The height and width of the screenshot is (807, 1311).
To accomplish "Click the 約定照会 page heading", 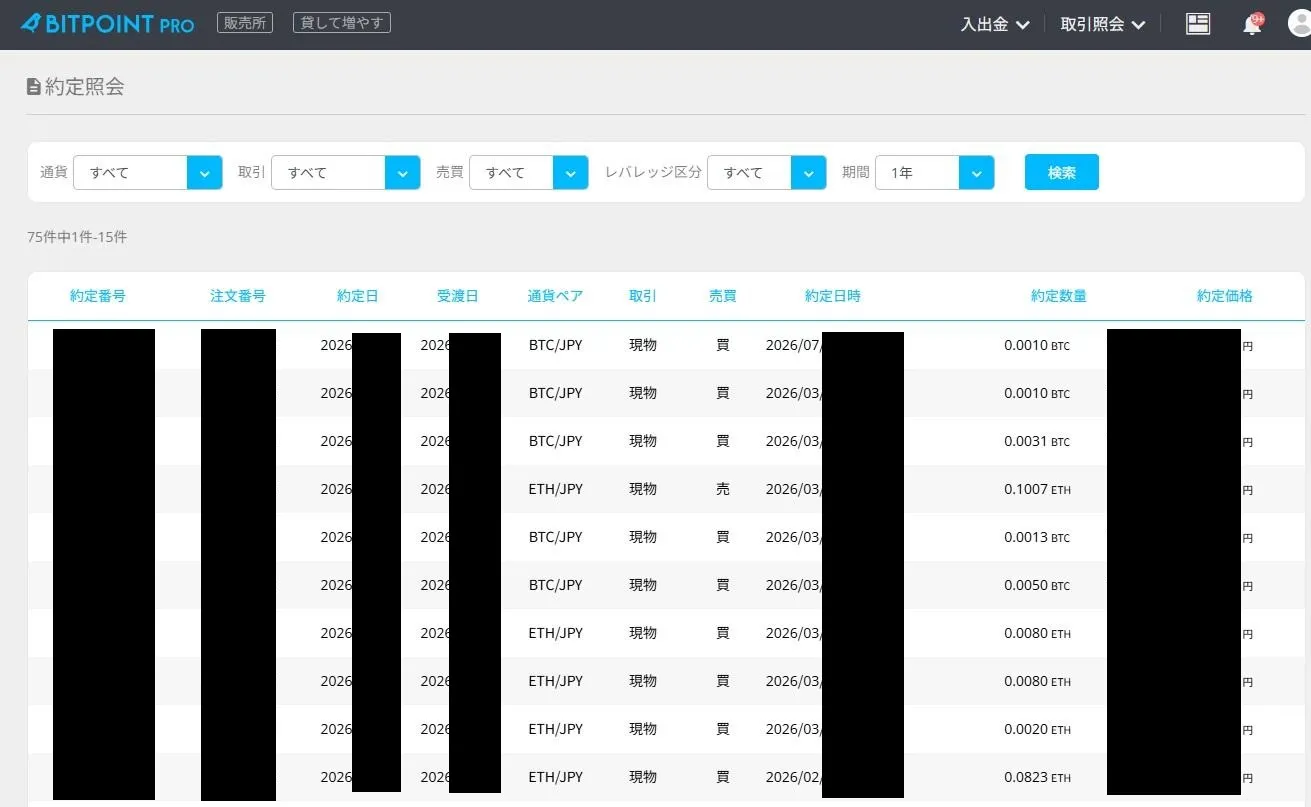I will (x=76, y=87).
